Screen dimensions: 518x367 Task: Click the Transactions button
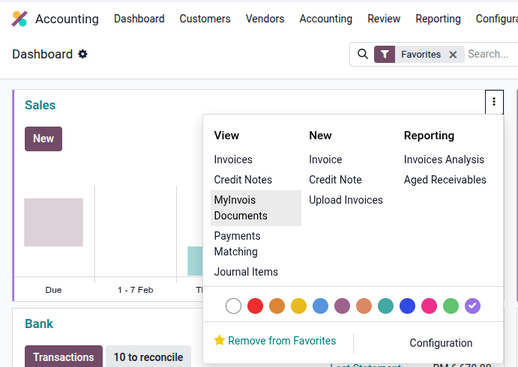pos(63,357)
